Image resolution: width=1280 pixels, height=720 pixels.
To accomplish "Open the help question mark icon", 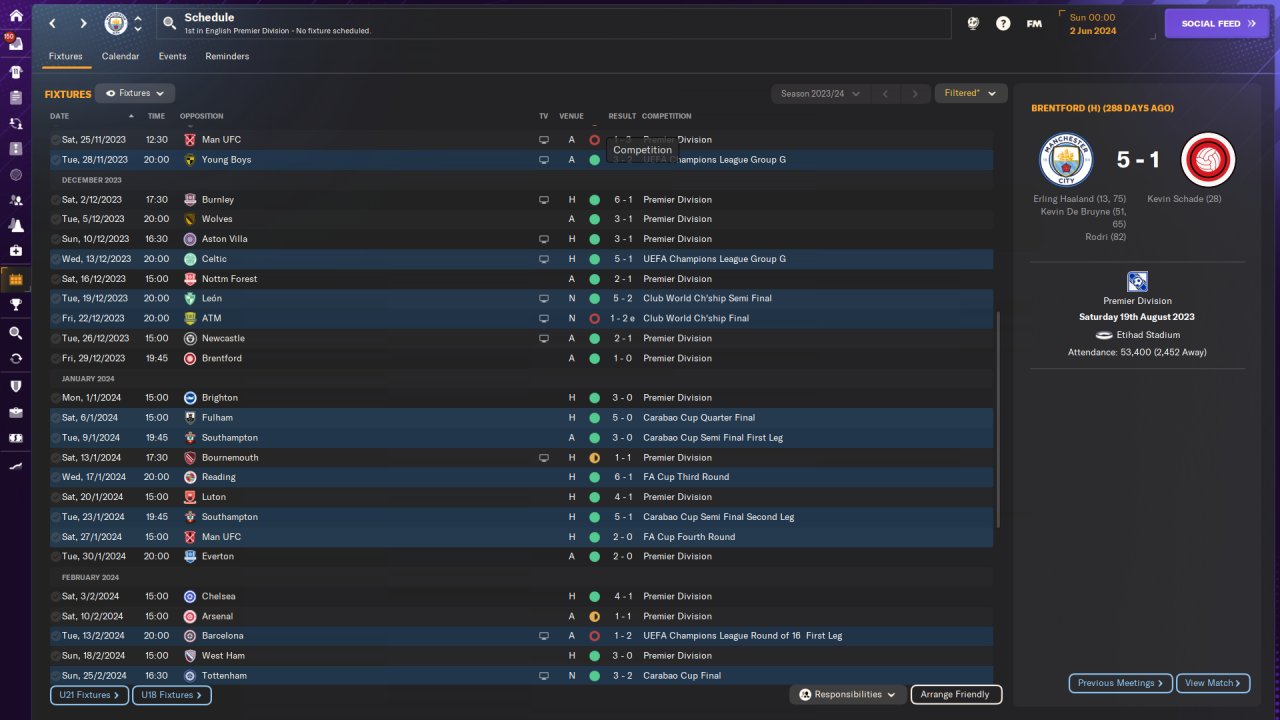I will pyautogui.click(x=1003, y=23).
